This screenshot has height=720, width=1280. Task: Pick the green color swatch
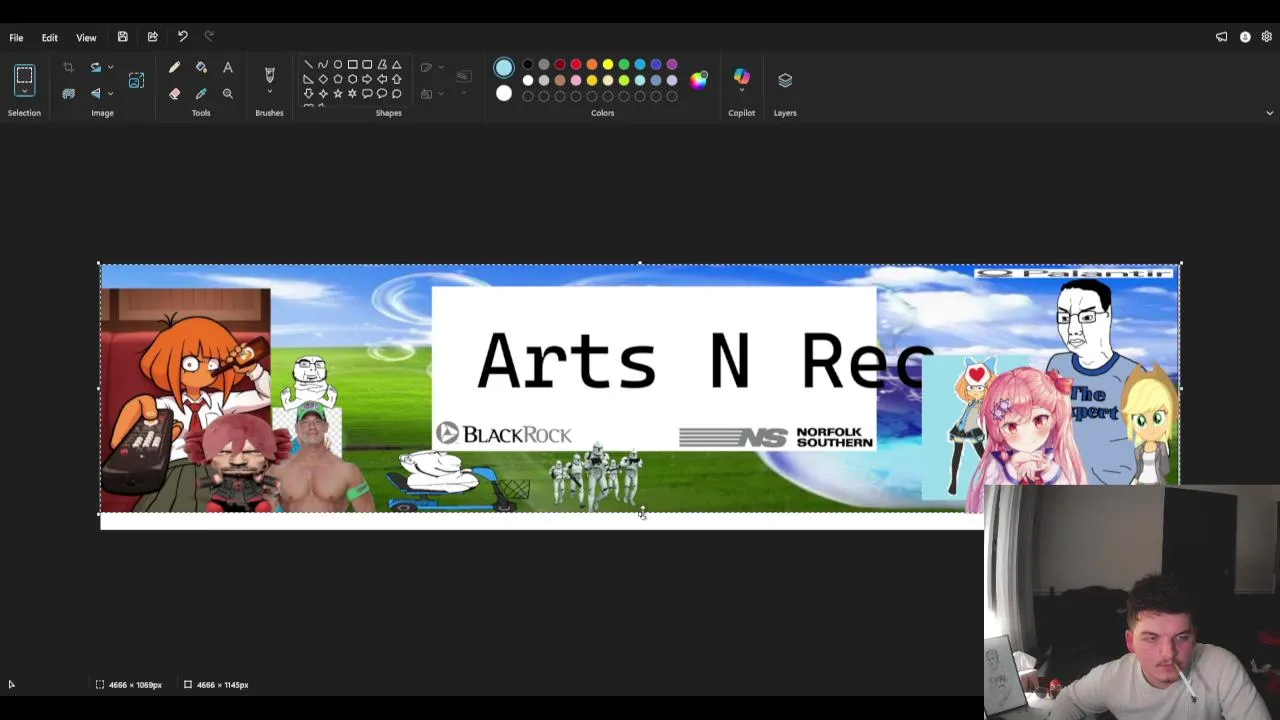(624, 65)
